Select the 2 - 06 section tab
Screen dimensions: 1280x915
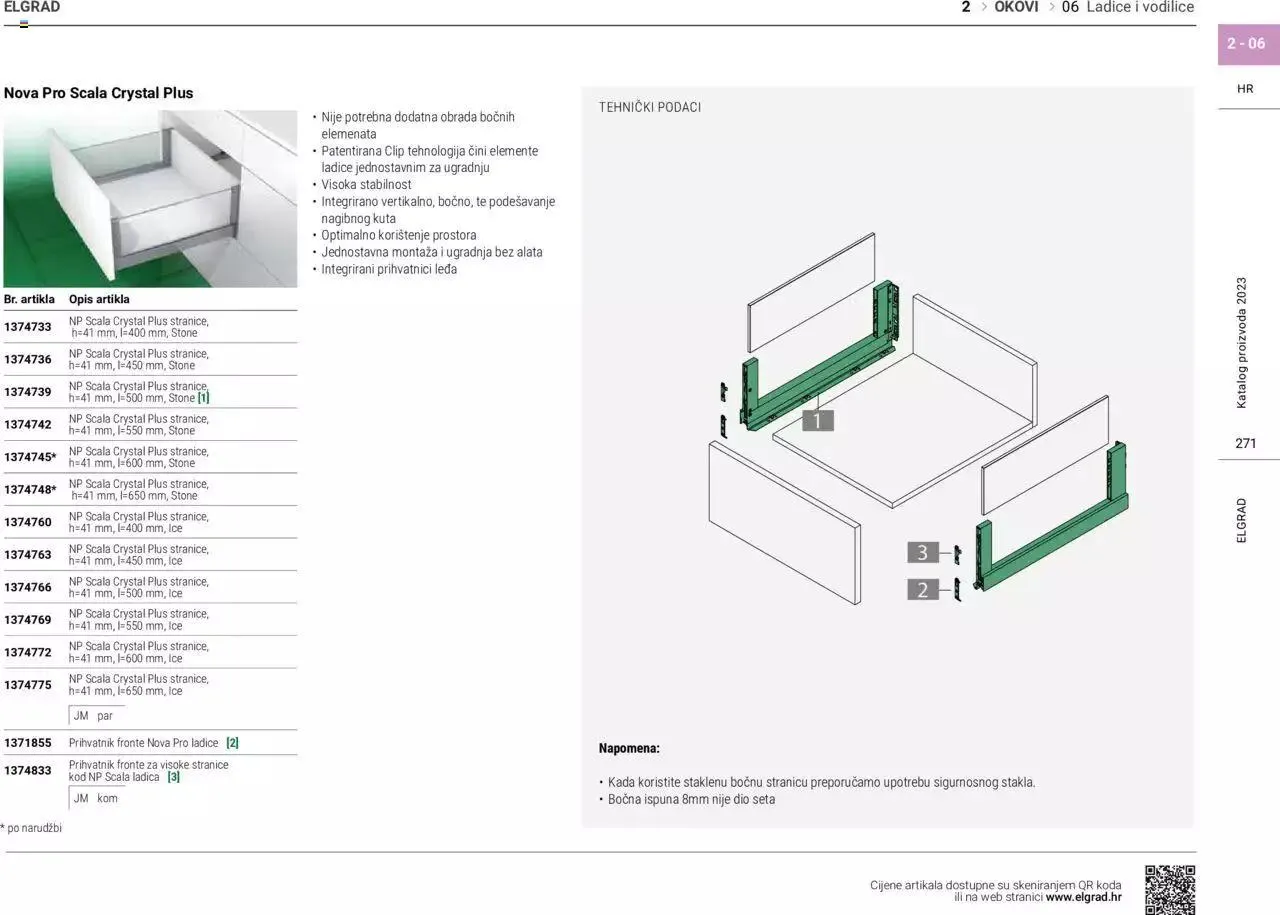1247,44
